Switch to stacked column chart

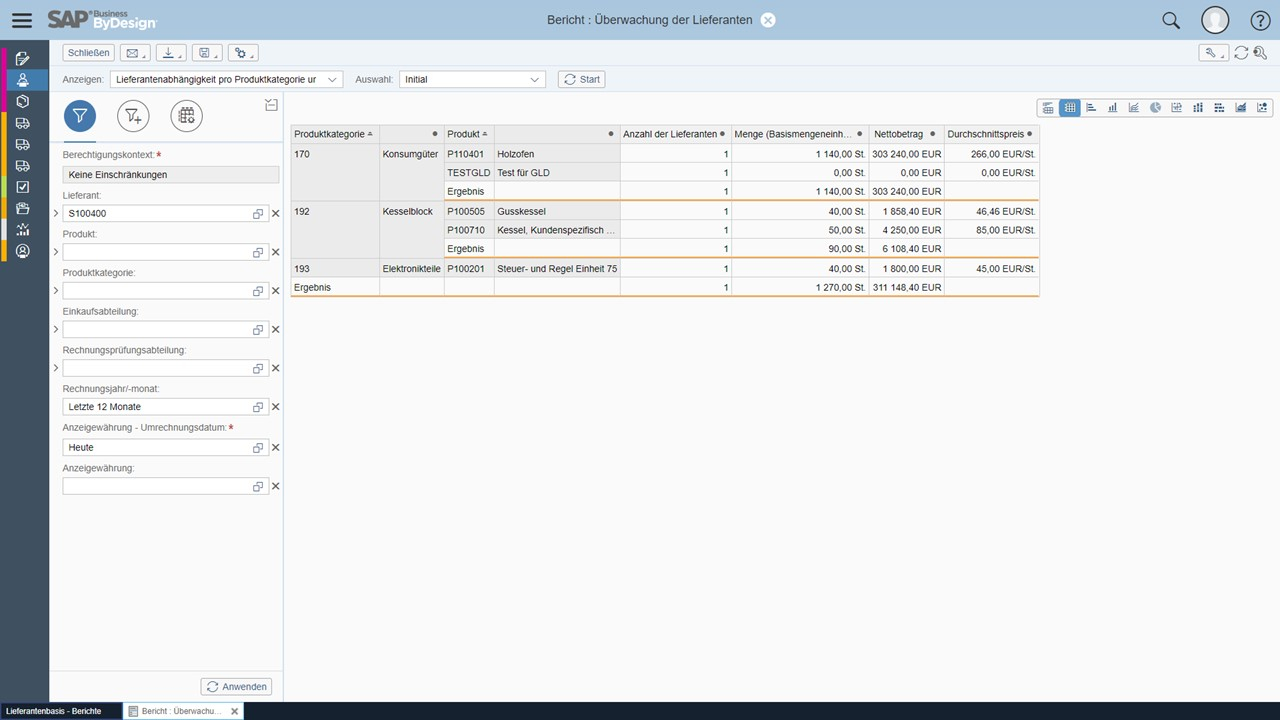tap(1198, 108)
